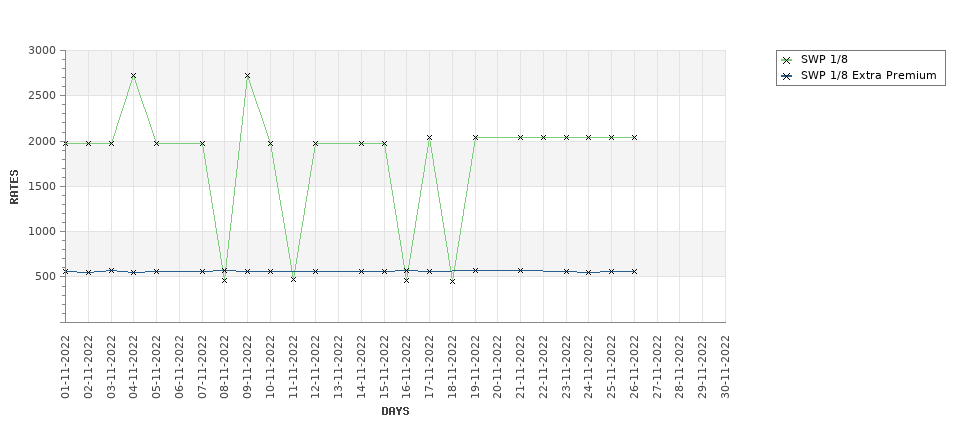Viewport: 975px width, 429px height.
Task: Select the SWP 1/8 point on 12-11-2022
Action: [315, 144]
